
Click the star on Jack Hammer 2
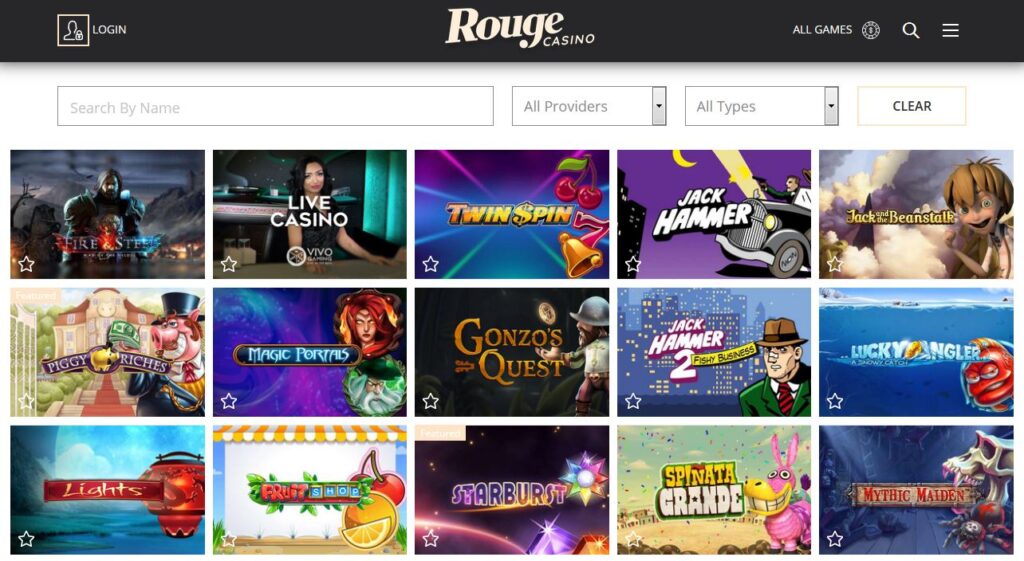pyautogui.click(x=633, y=401)
